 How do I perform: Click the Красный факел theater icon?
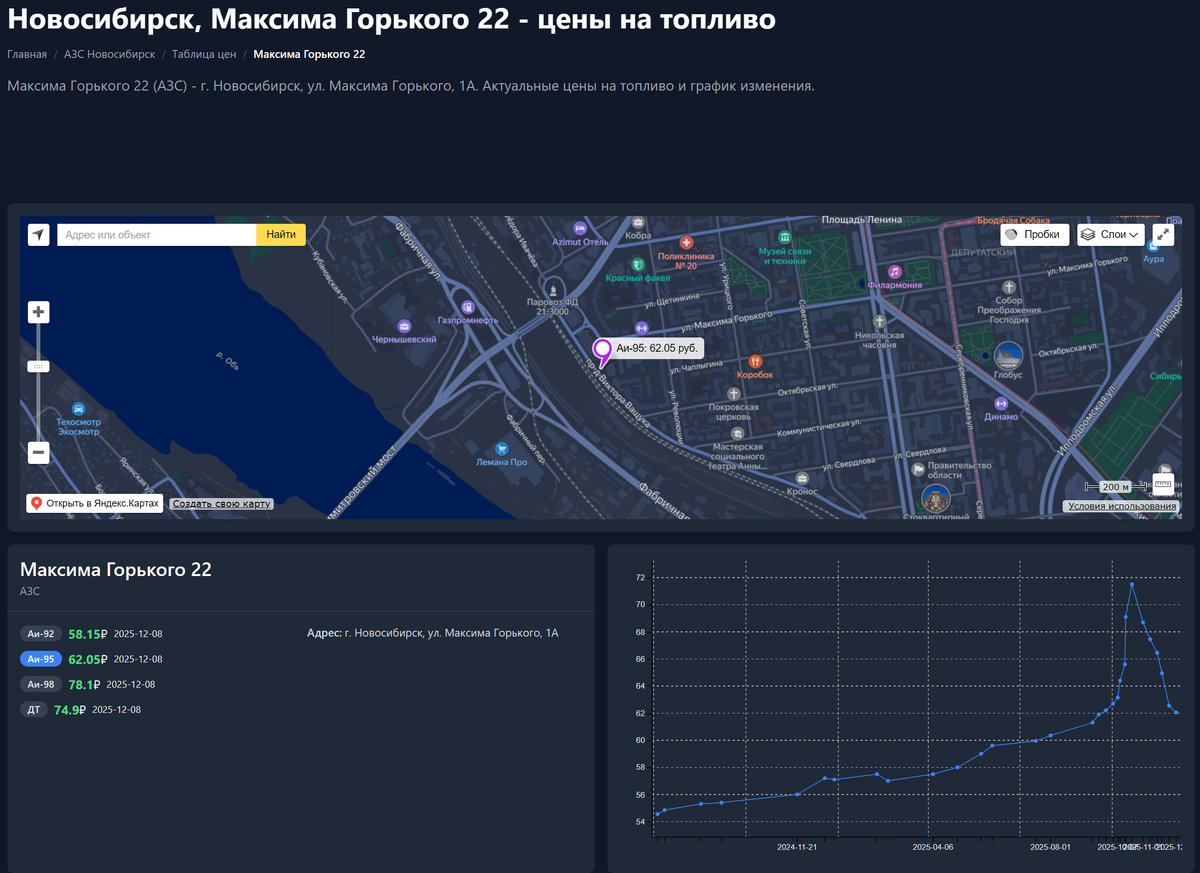[637, 264]
